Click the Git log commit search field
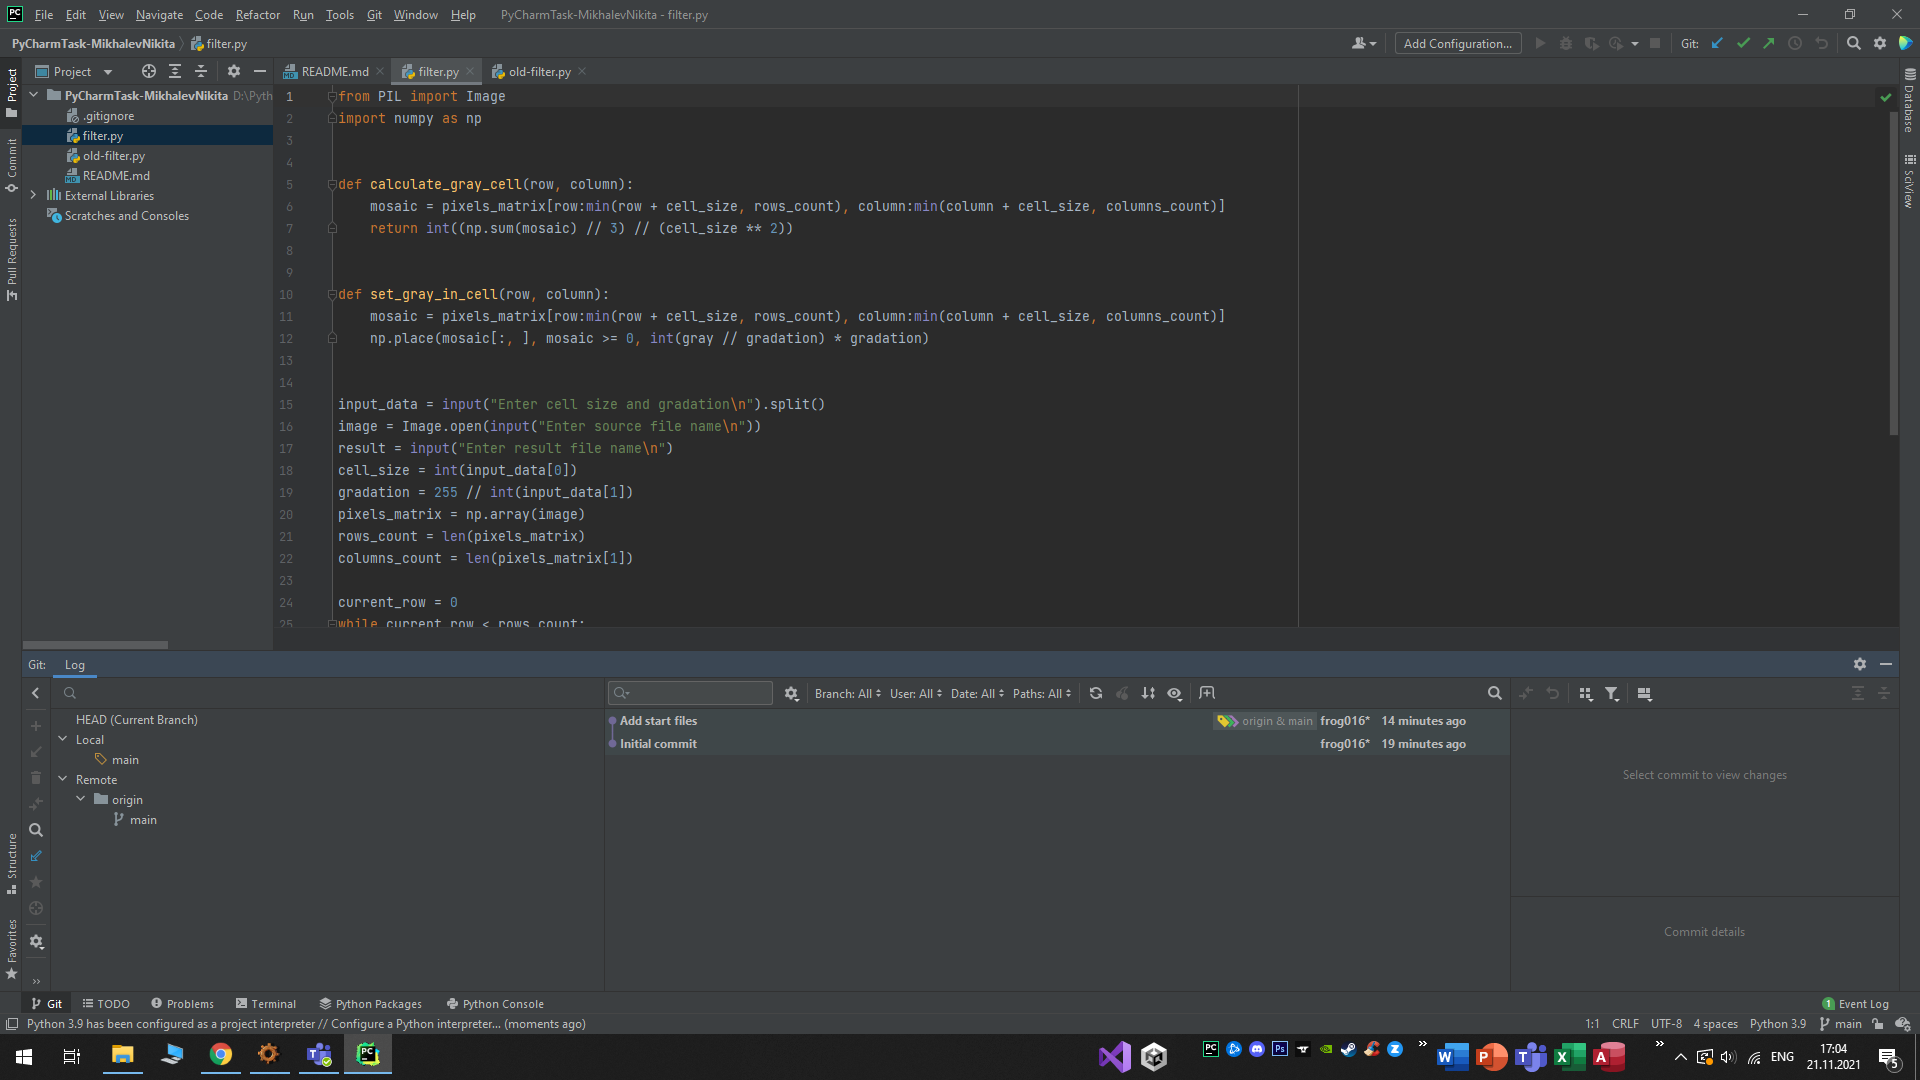Screen dimensions: 1920x1080 pos(690,694)
